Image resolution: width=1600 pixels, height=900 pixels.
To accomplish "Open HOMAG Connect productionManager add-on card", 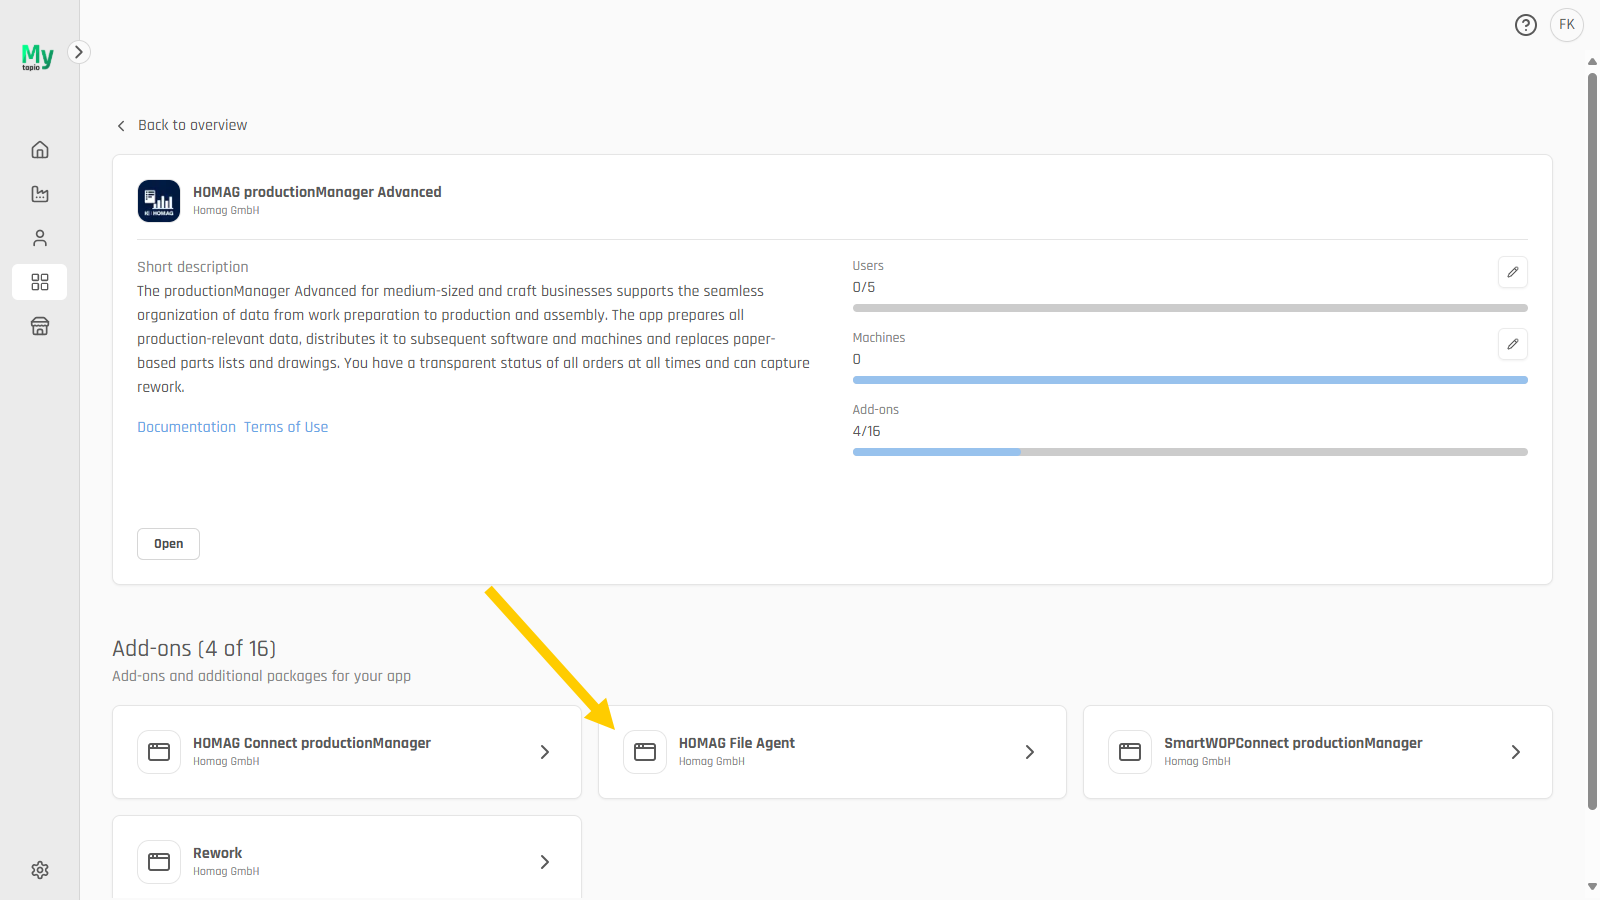I will coord(347,752).
